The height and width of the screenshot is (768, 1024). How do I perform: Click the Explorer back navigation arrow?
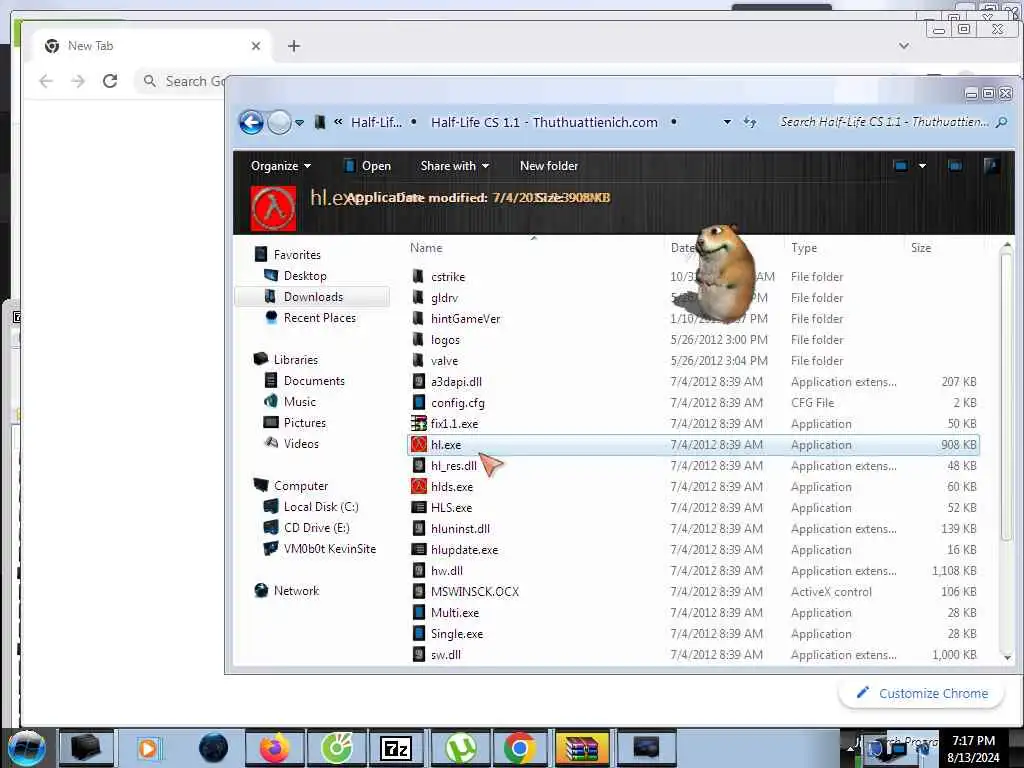(251, 122)
